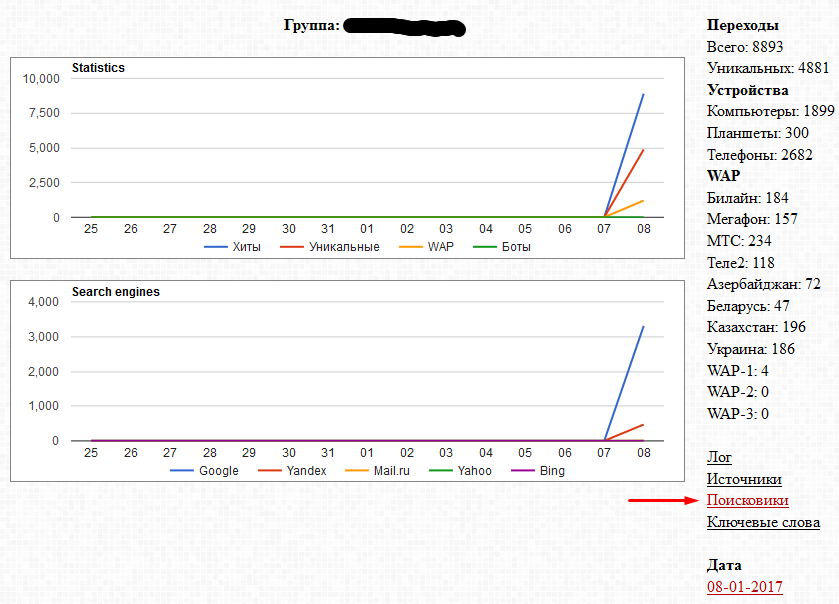
Task: Click the WAP-3: 0 entry
Action: point(738,414)
